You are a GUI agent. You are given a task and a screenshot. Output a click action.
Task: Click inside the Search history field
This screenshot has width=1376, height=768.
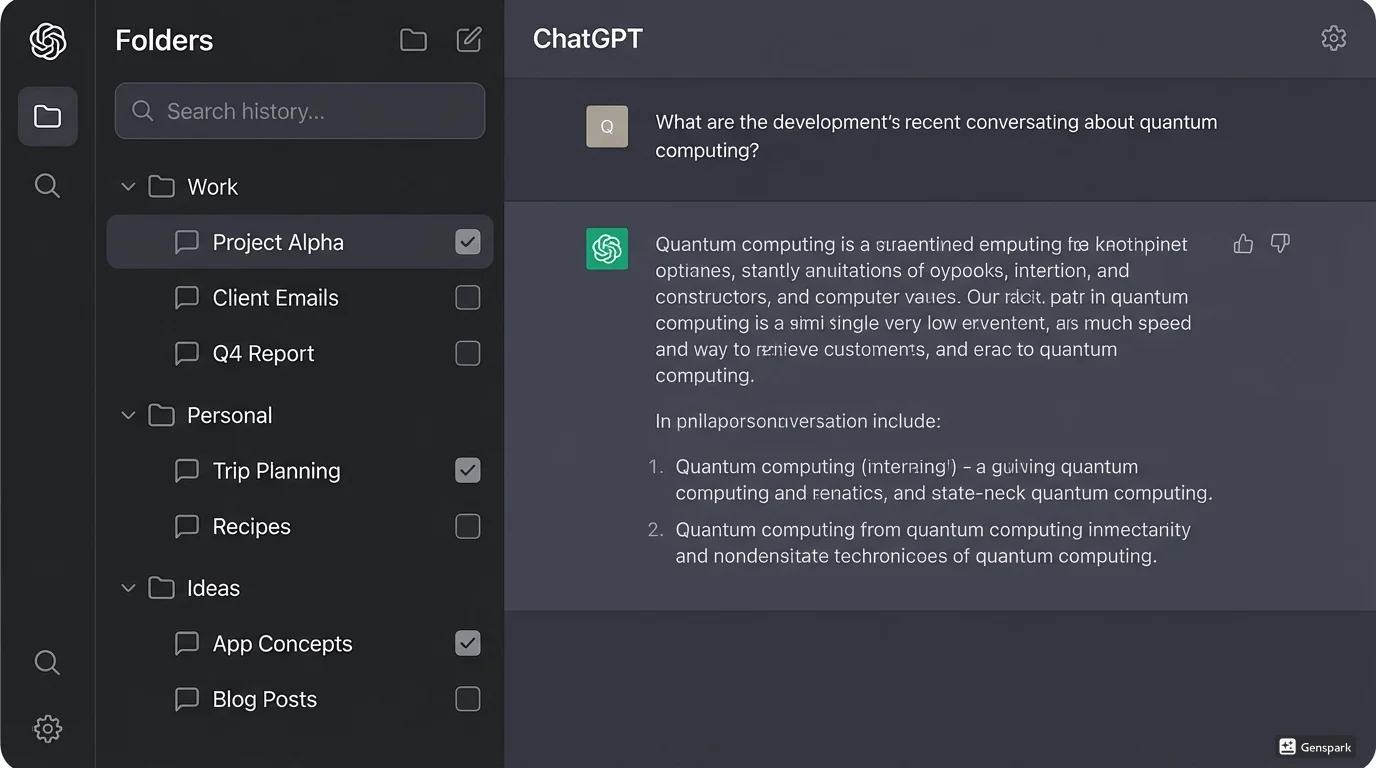(x=299, y=111)
